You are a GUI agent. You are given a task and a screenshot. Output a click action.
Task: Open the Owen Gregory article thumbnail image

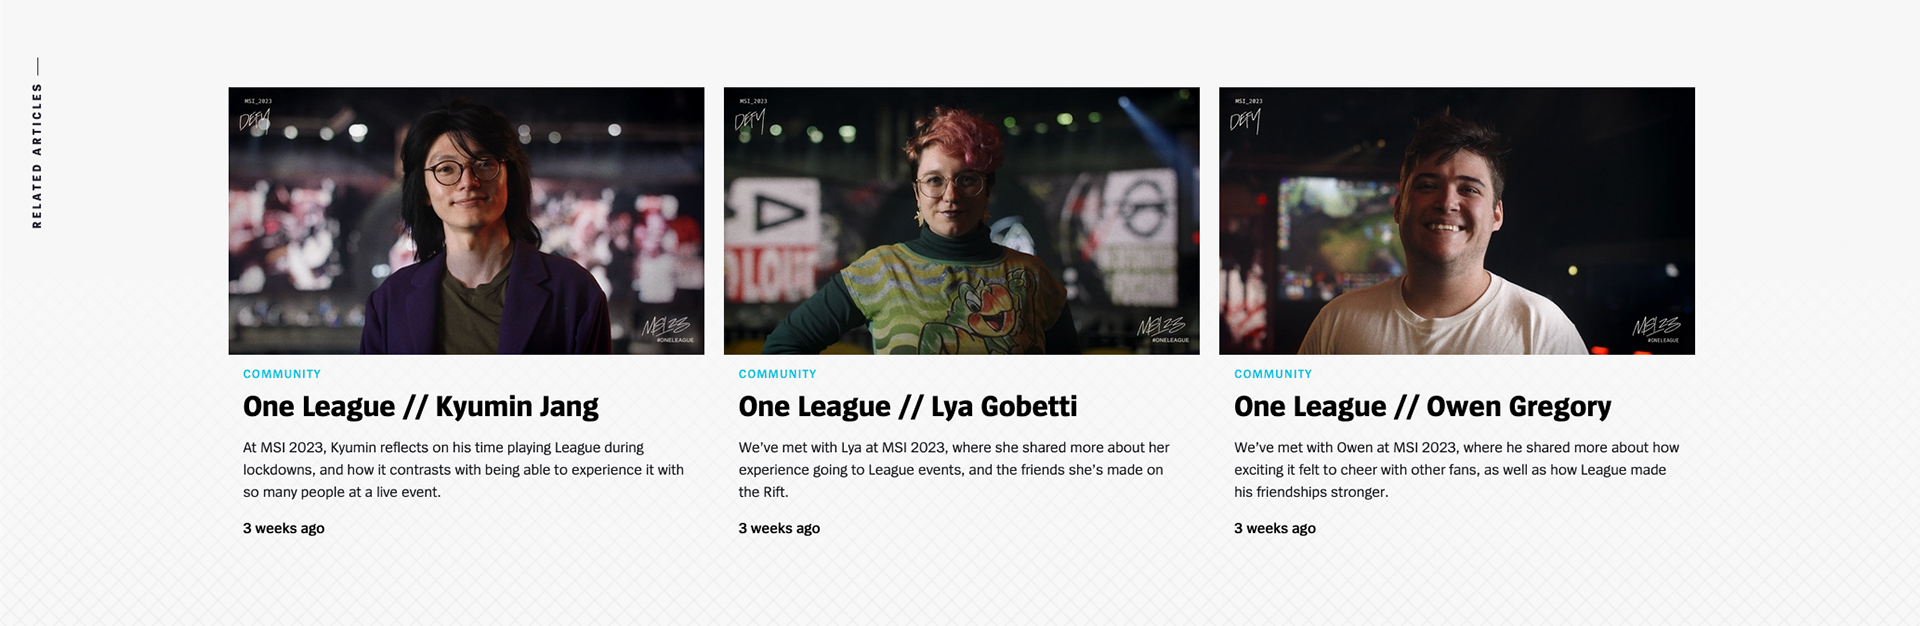coord(1456,221)
